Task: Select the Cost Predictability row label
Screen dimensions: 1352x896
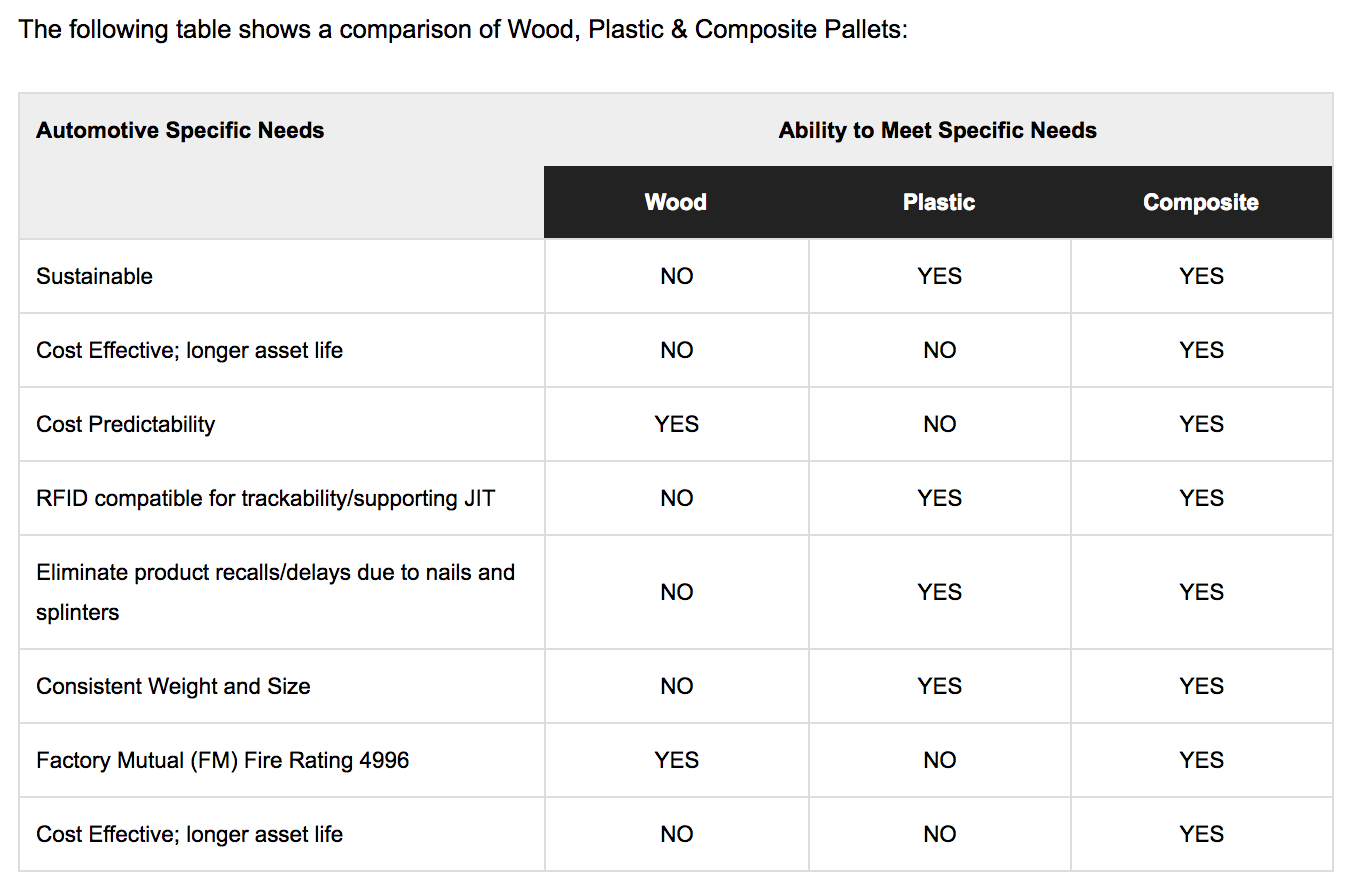Action: coord(125,424)
